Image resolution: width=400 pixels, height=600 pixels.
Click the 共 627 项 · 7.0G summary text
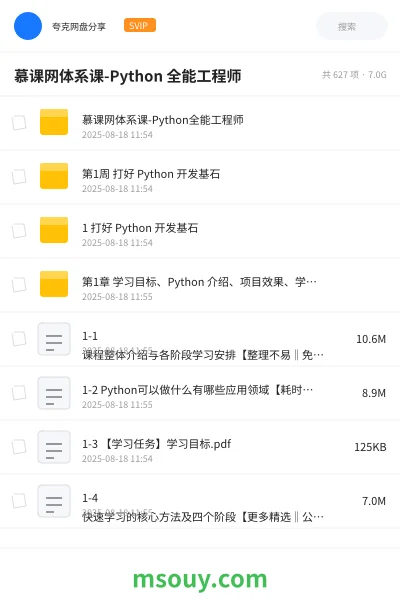click(x=354, y=75)
